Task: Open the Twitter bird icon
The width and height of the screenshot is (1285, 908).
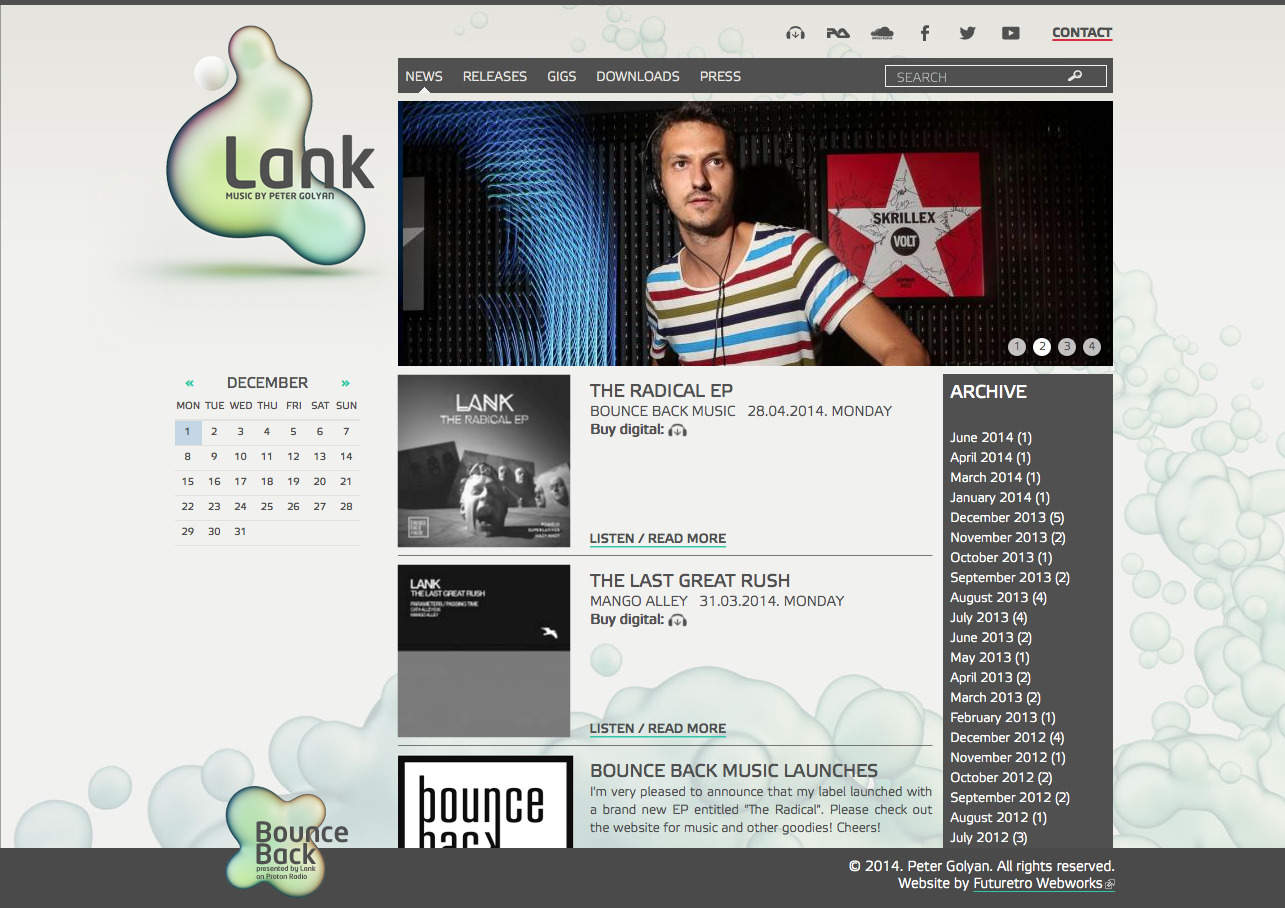Action: pos(967,33)
